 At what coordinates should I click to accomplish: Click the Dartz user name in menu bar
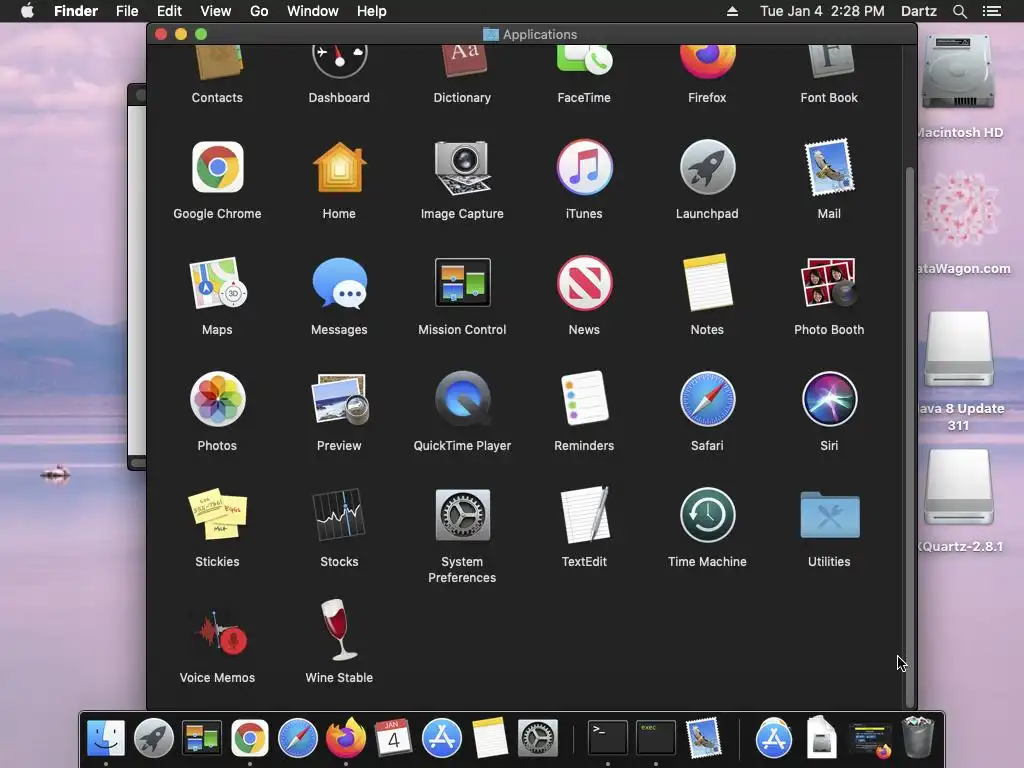coord(918,11)
